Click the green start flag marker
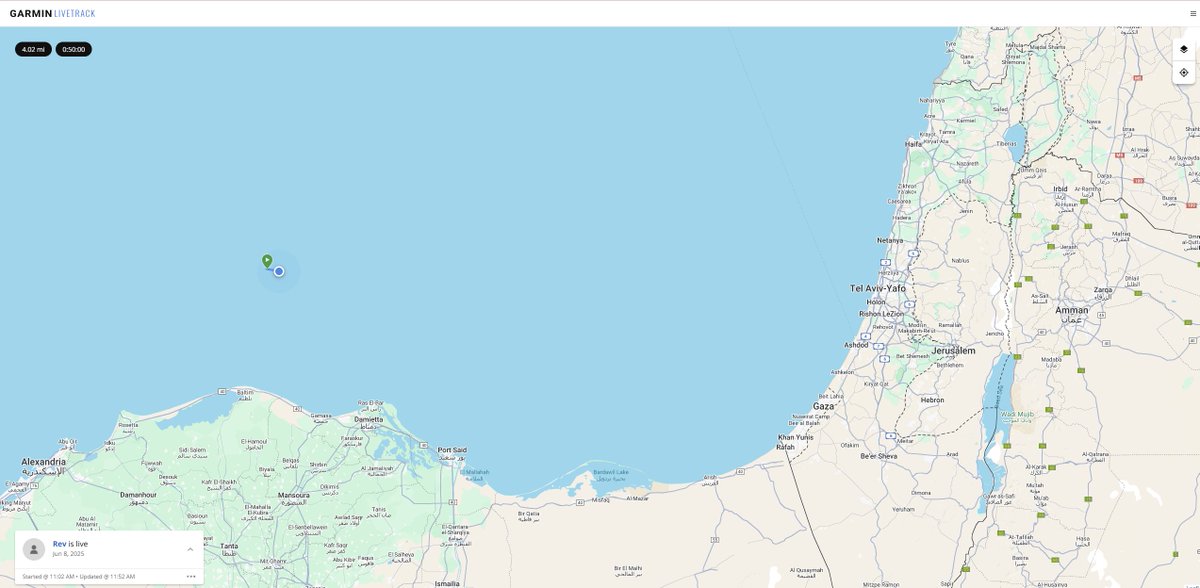1200x588 pixels. click(267, 261)
